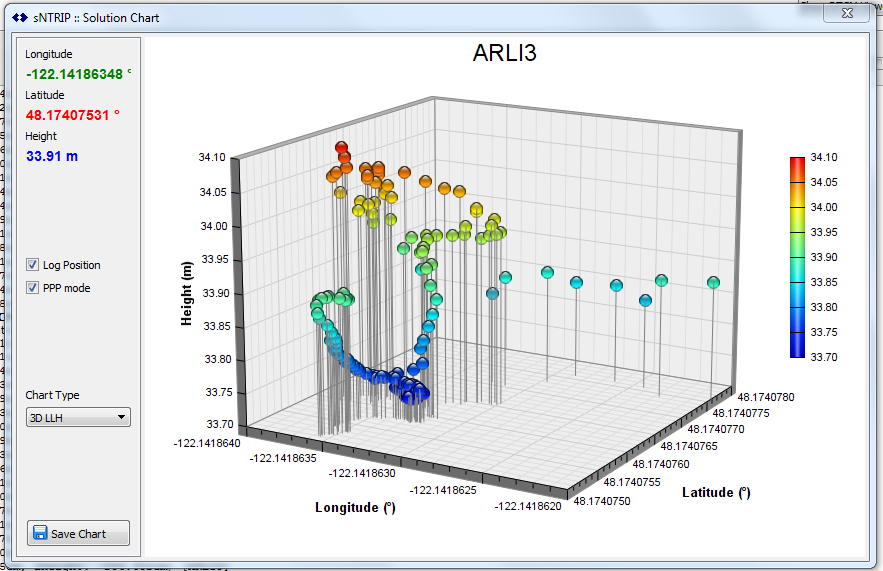The width and height of the screenshot is (883, 571).
Task: Toggle the Log Position checkbox
Action: click(x=33, y=265)
